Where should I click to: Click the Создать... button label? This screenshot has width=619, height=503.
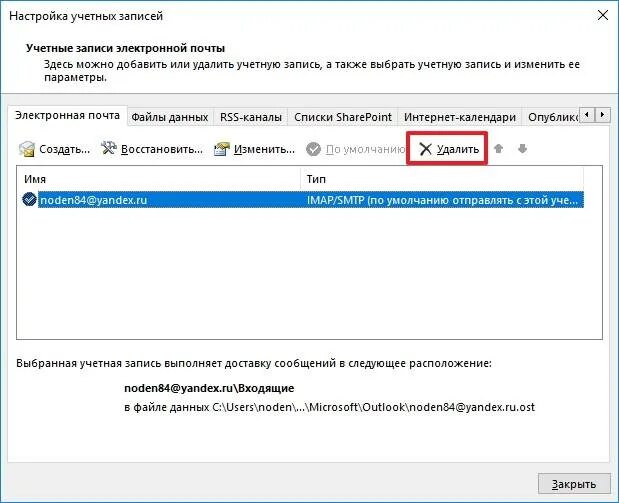tap(64, 149)
